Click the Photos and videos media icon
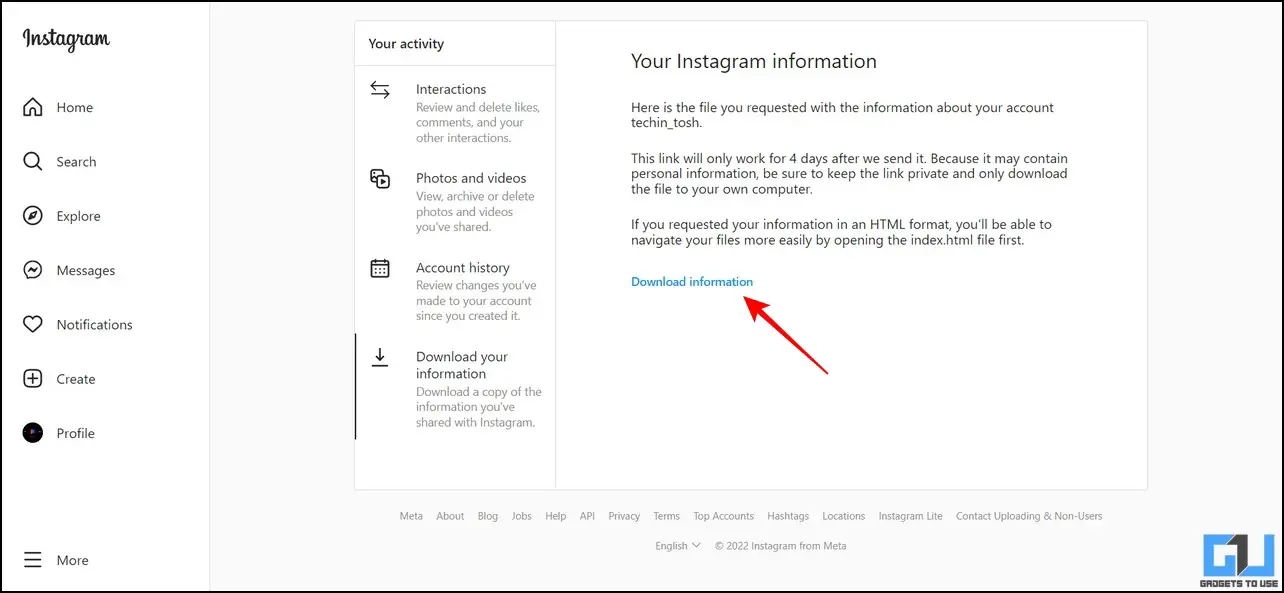This screenshot has width=1284, height=593. pyautogui.click(x=380, y=179)
